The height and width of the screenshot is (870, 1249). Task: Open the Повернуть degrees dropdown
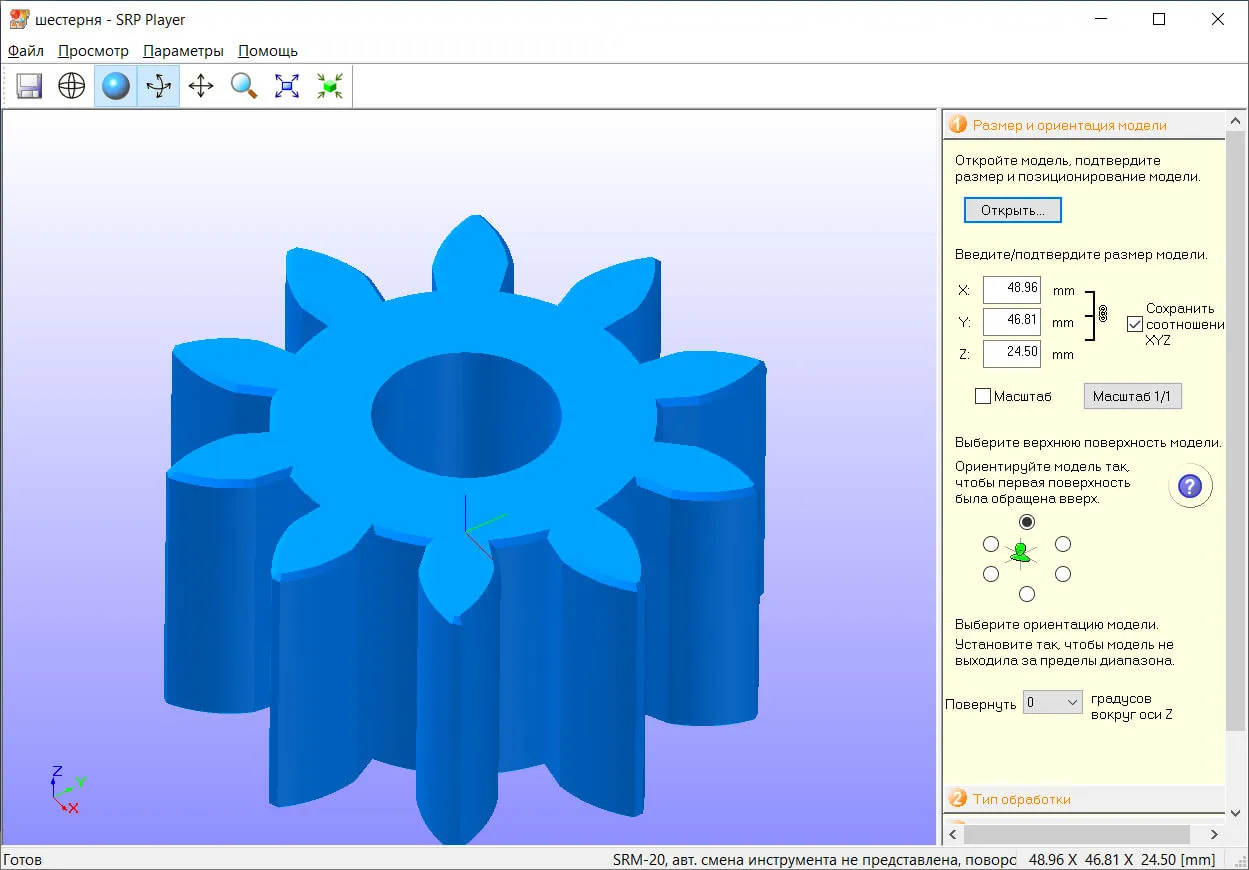[x=1053, y=702]
